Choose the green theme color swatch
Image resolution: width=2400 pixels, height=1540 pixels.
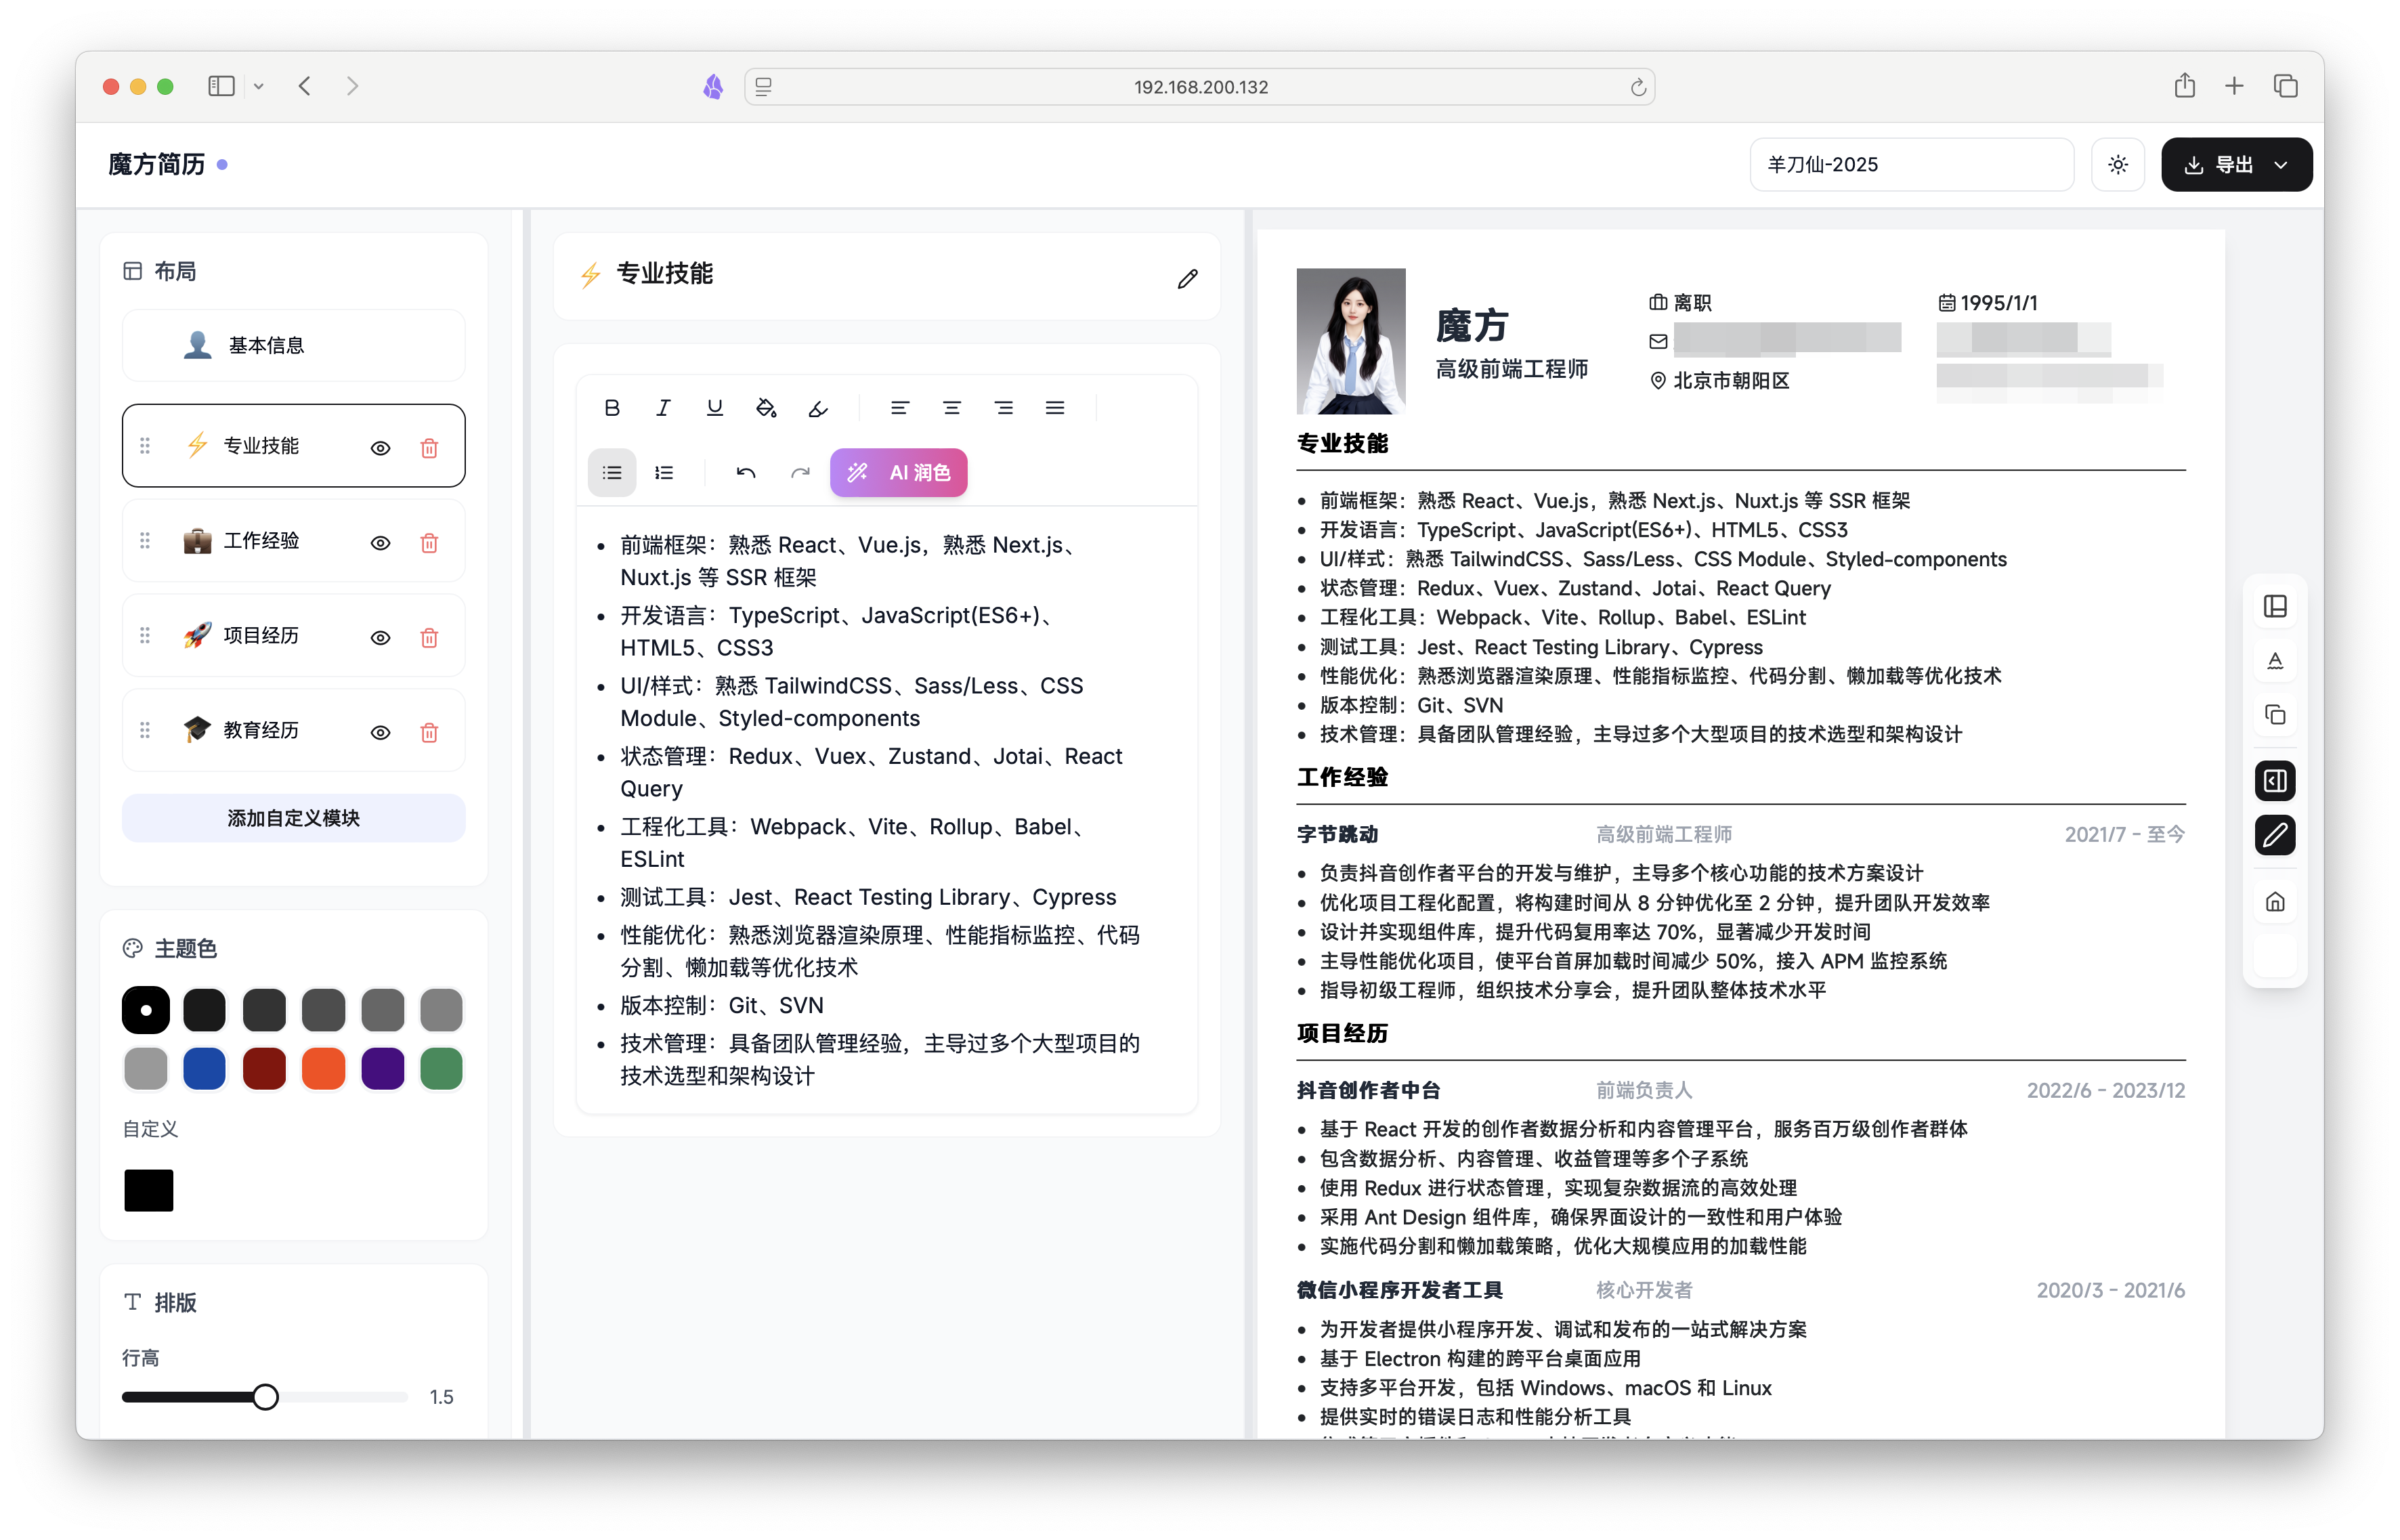[x=441, y=1069]
